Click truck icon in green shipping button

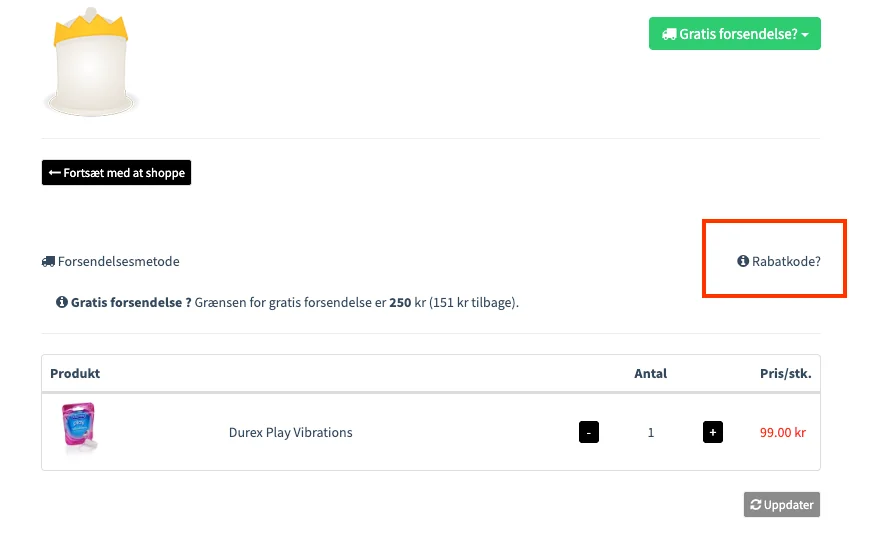[x=669, y=34]
